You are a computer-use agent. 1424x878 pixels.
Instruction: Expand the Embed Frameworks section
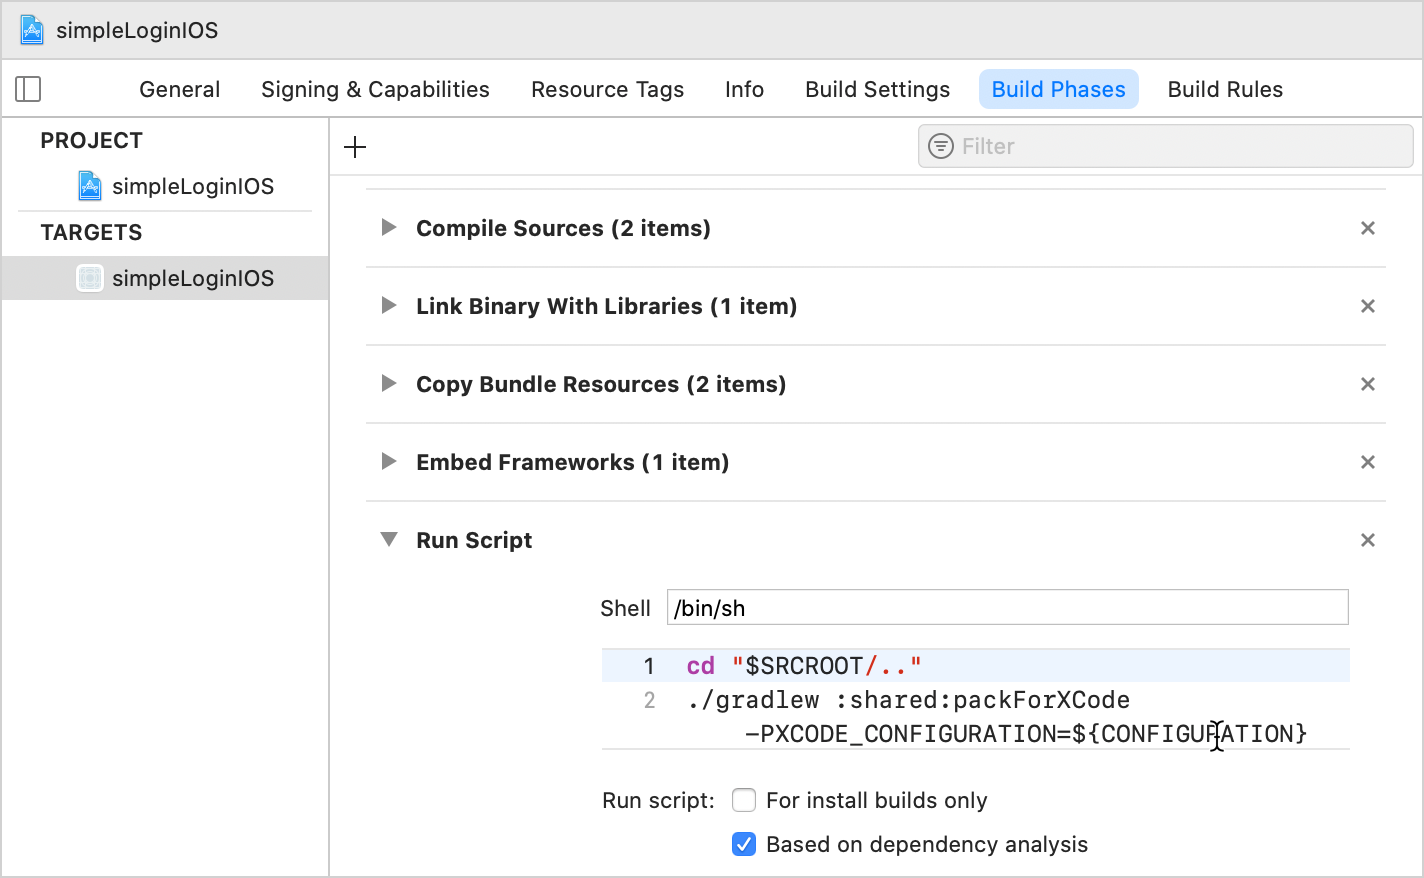[x=389, y=461]
